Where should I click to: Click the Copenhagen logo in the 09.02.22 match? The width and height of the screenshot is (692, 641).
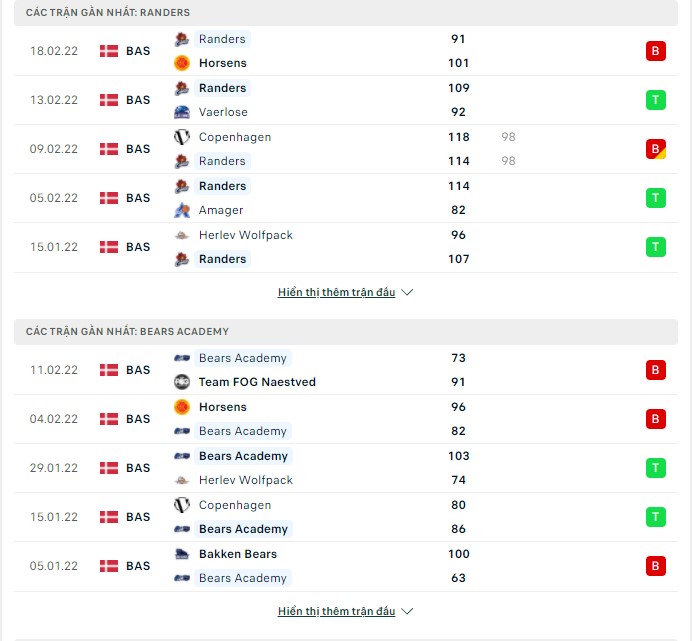(x=182, y=137)
